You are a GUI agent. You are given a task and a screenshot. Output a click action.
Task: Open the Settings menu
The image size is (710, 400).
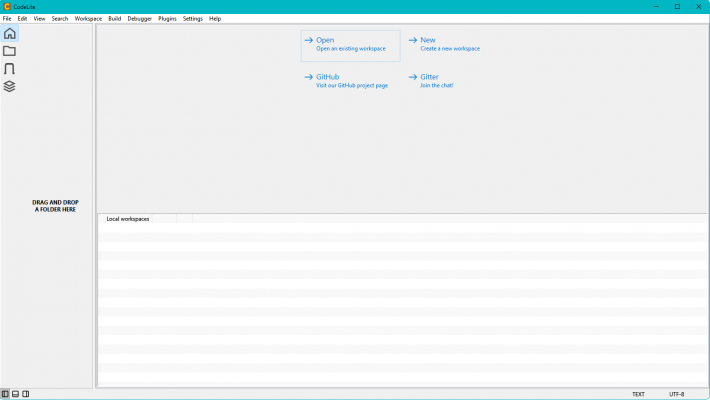tap(192, 19)
